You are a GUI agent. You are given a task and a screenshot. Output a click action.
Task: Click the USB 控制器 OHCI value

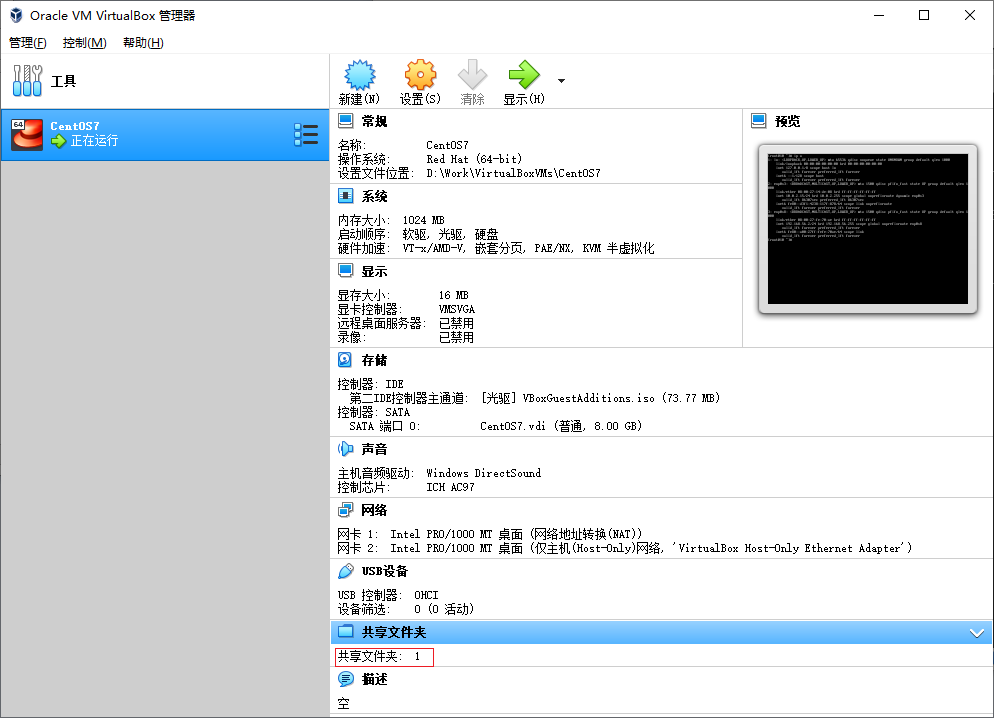(426, 594)
